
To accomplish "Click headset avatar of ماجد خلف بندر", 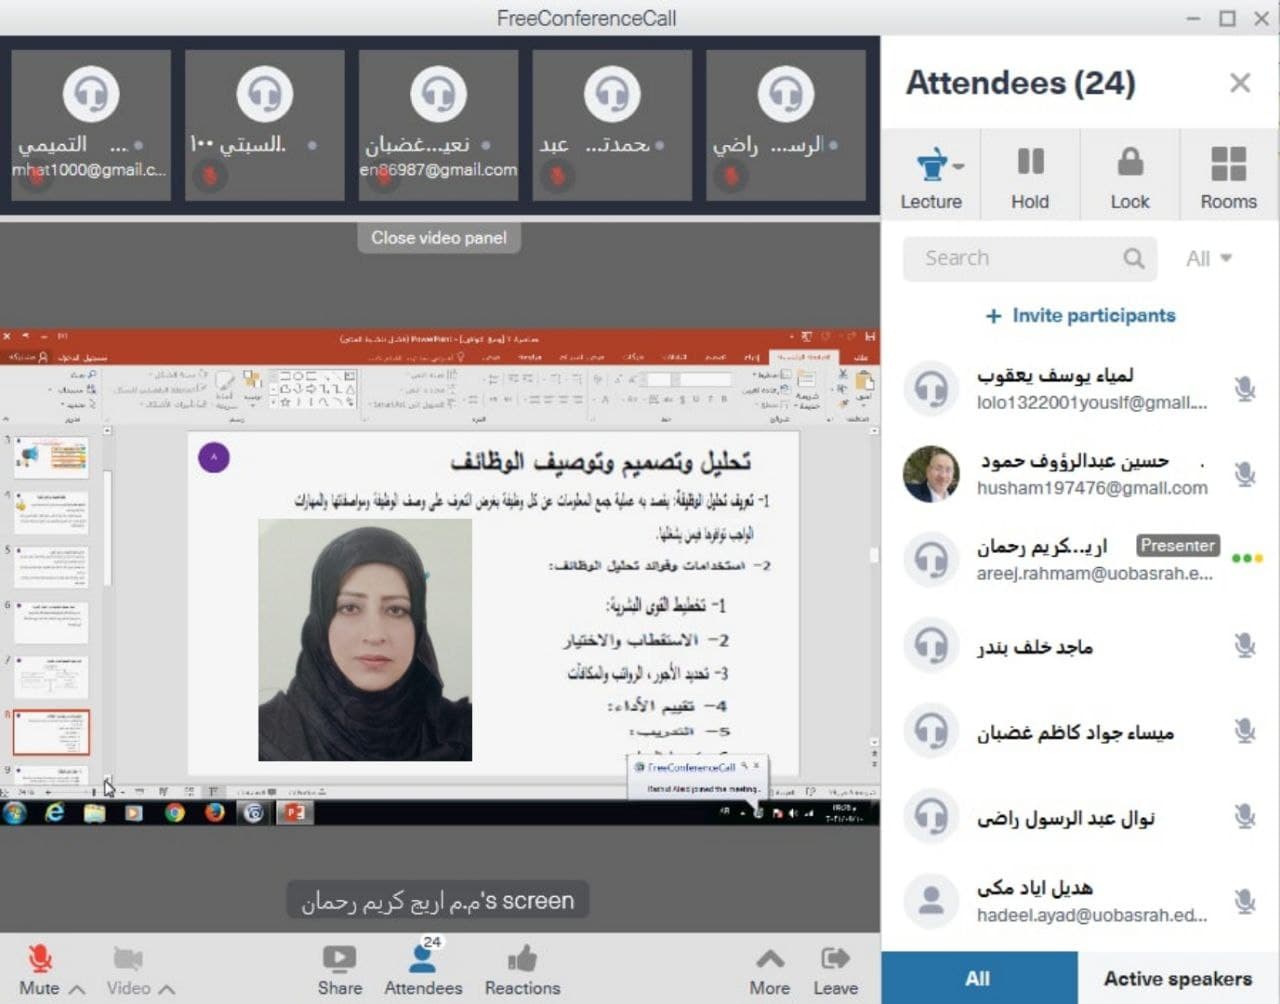I will pyautogui.click(x=931, y=645).
